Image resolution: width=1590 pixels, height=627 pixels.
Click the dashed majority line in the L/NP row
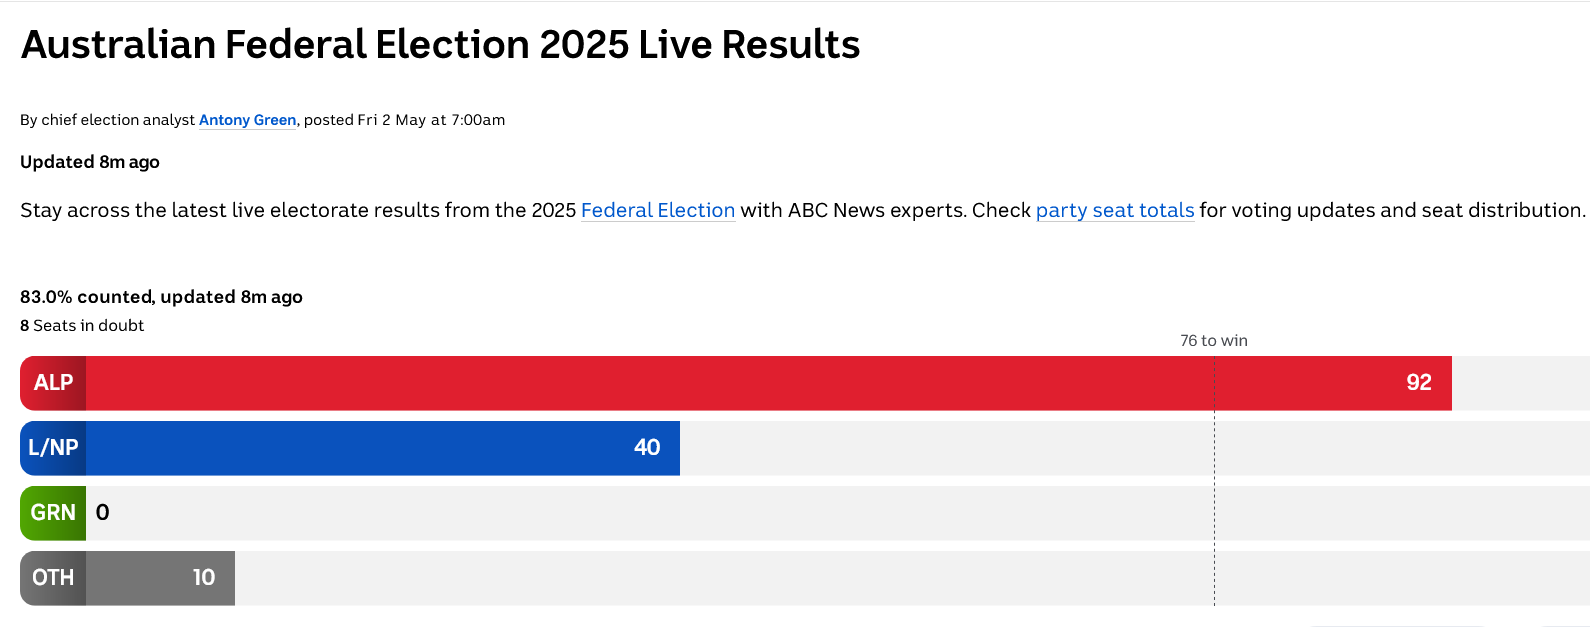click(1214, 448)
